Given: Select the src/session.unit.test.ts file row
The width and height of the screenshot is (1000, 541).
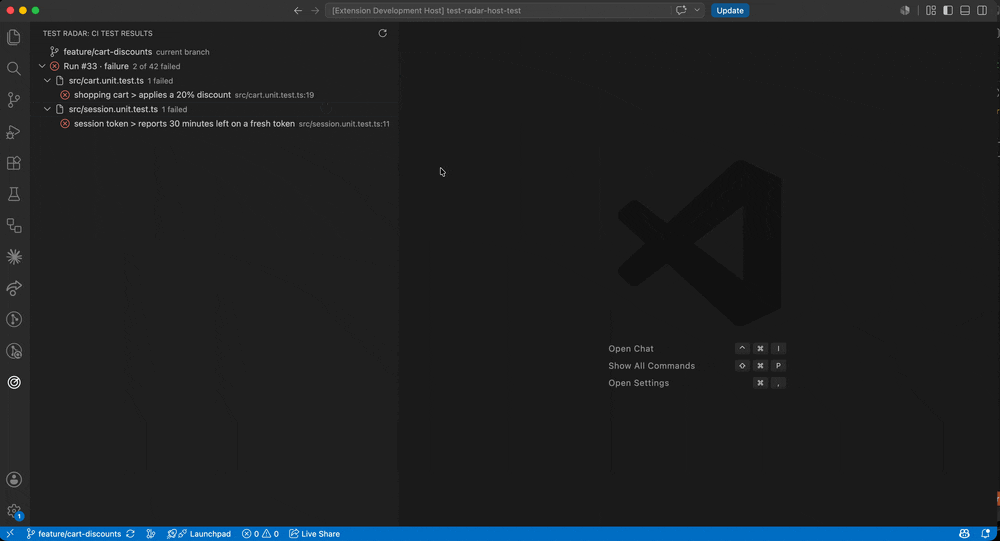Looking at the screenshot, I should (x=215, y=109).
